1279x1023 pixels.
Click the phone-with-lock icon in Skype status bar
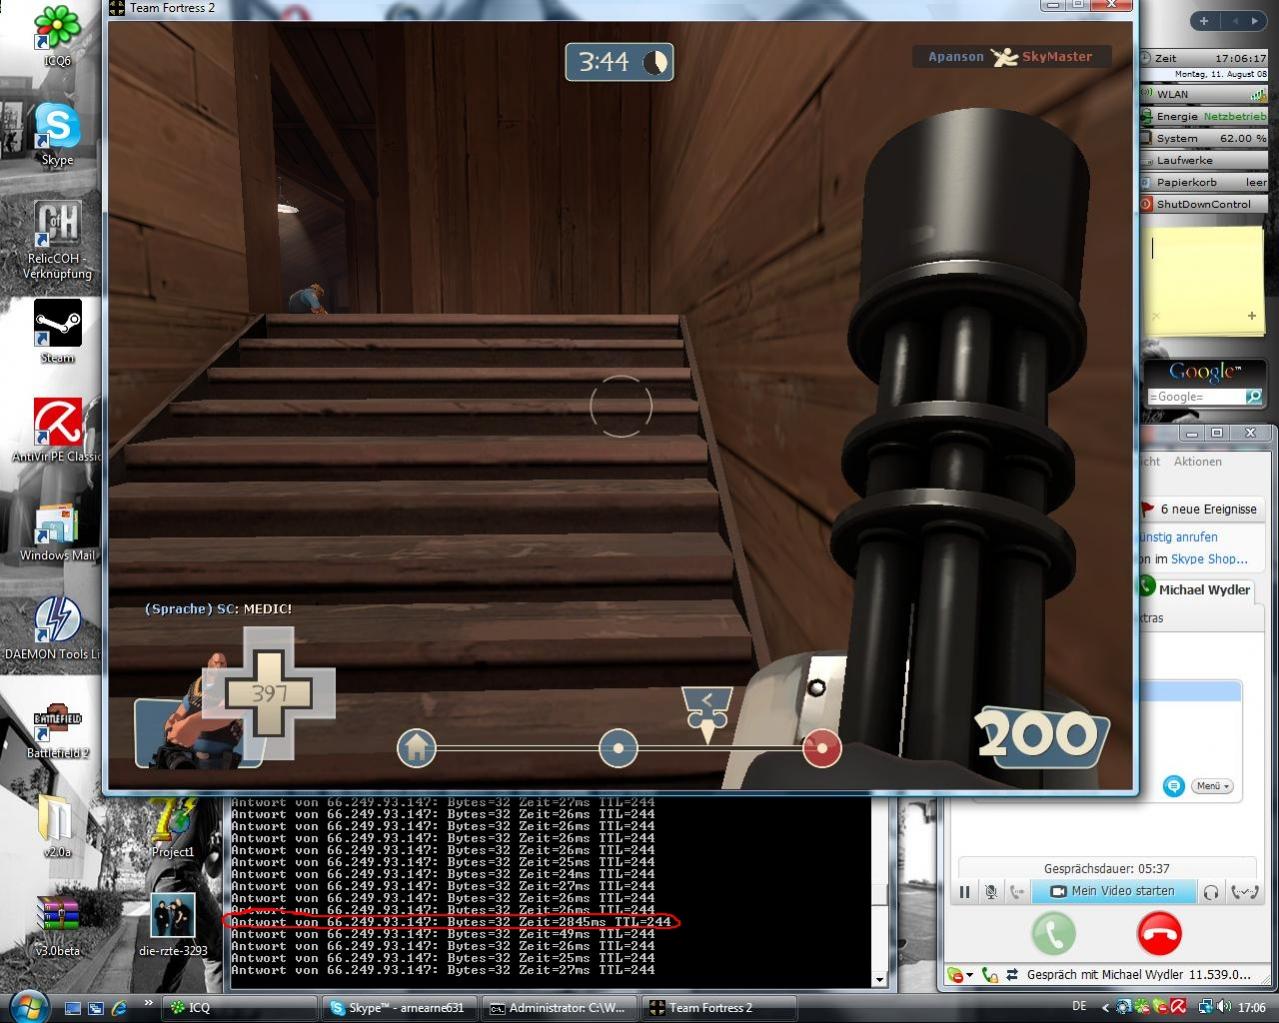pyautogui.click(x=990, y=974)
